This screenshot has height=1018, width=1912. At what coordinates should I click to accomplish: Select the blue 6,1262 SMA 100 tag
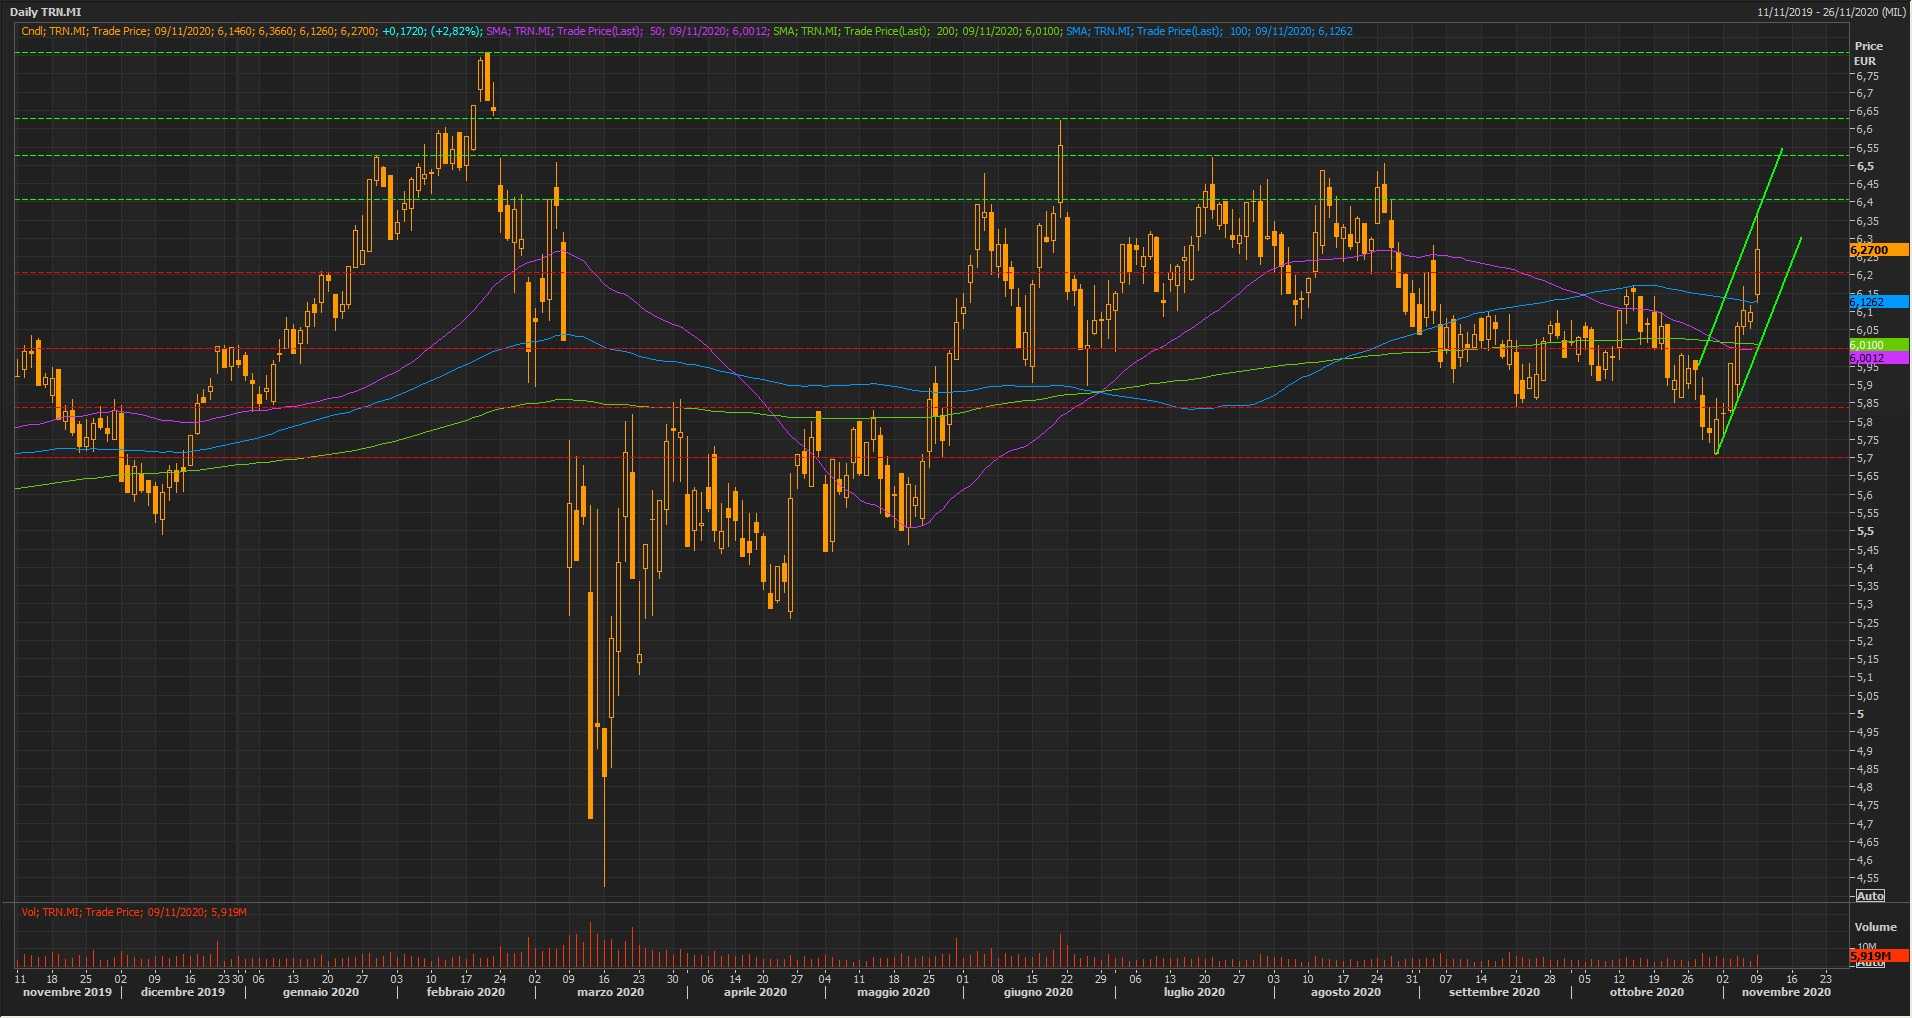click(x=1876, y=302)
